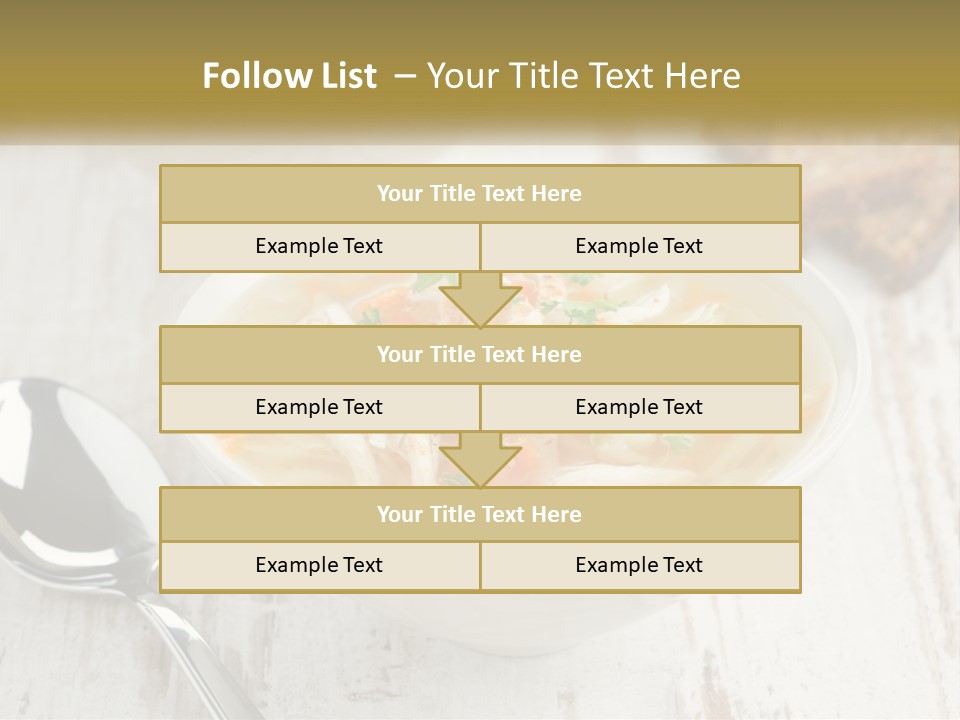Select the bold 'Follow List' heading text
The height and width of the screenshot is (720, 960).
click(290, 76)
